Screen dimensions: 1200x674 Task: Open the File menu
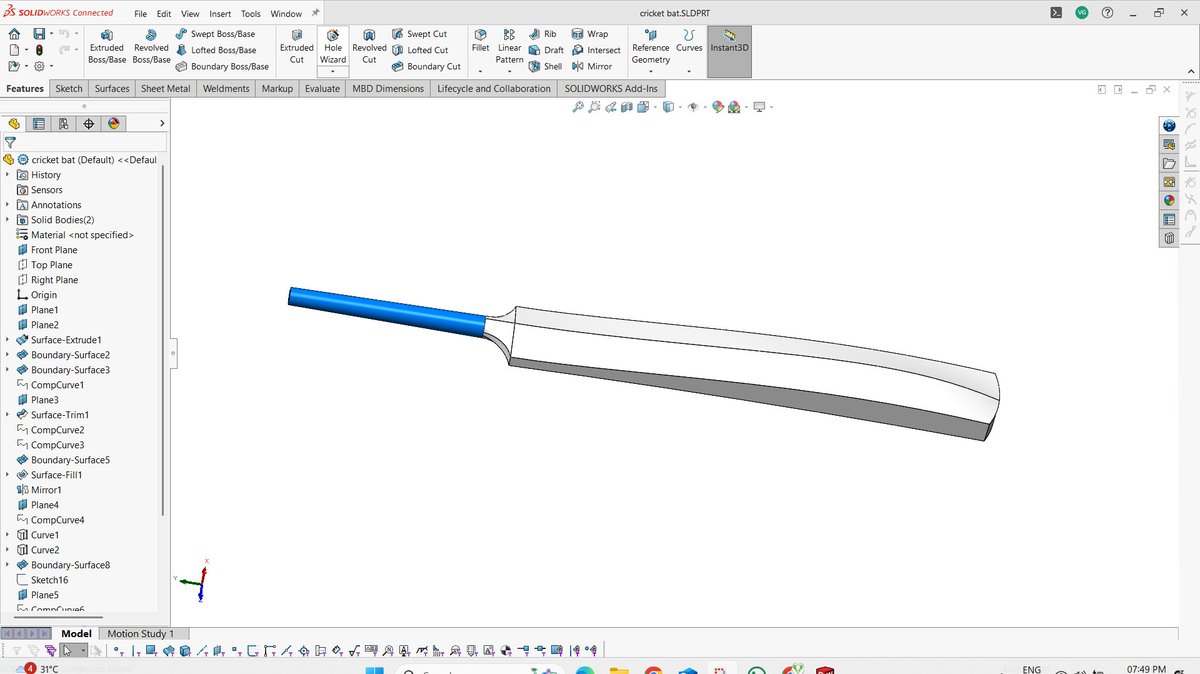point(140,14)
